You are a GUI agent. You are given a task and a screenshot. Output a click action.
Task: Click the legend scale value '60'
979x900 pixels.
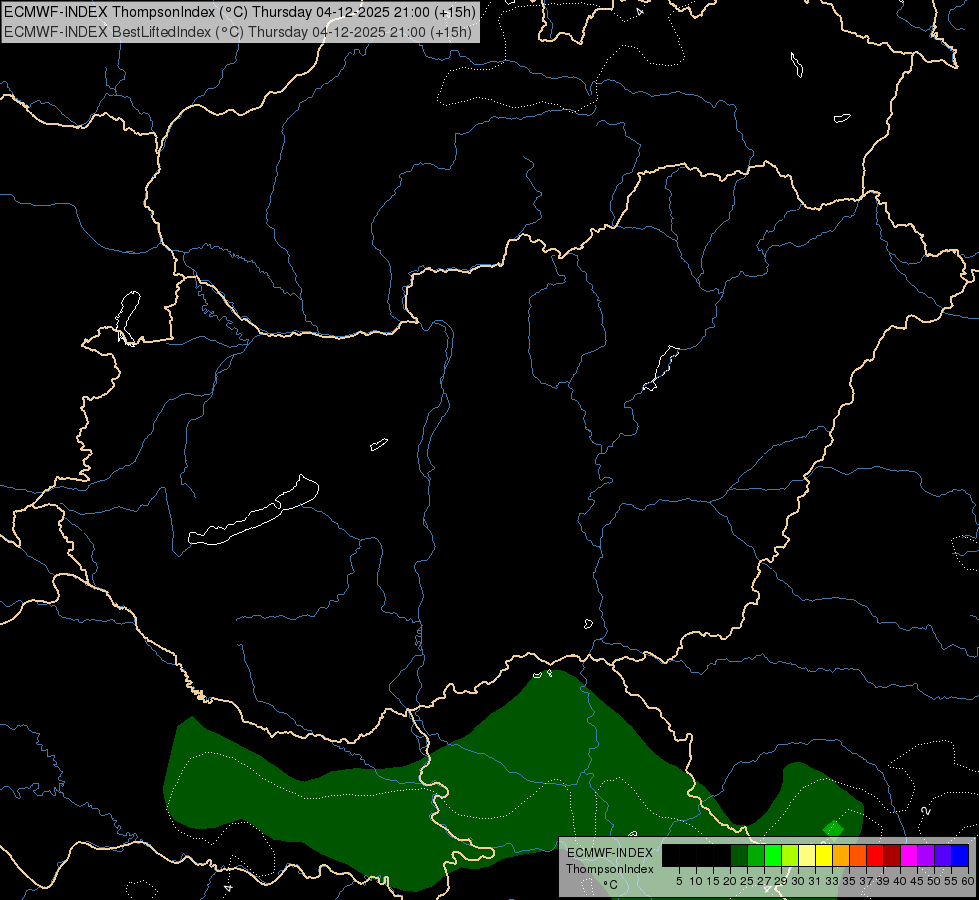coord(968,881)
